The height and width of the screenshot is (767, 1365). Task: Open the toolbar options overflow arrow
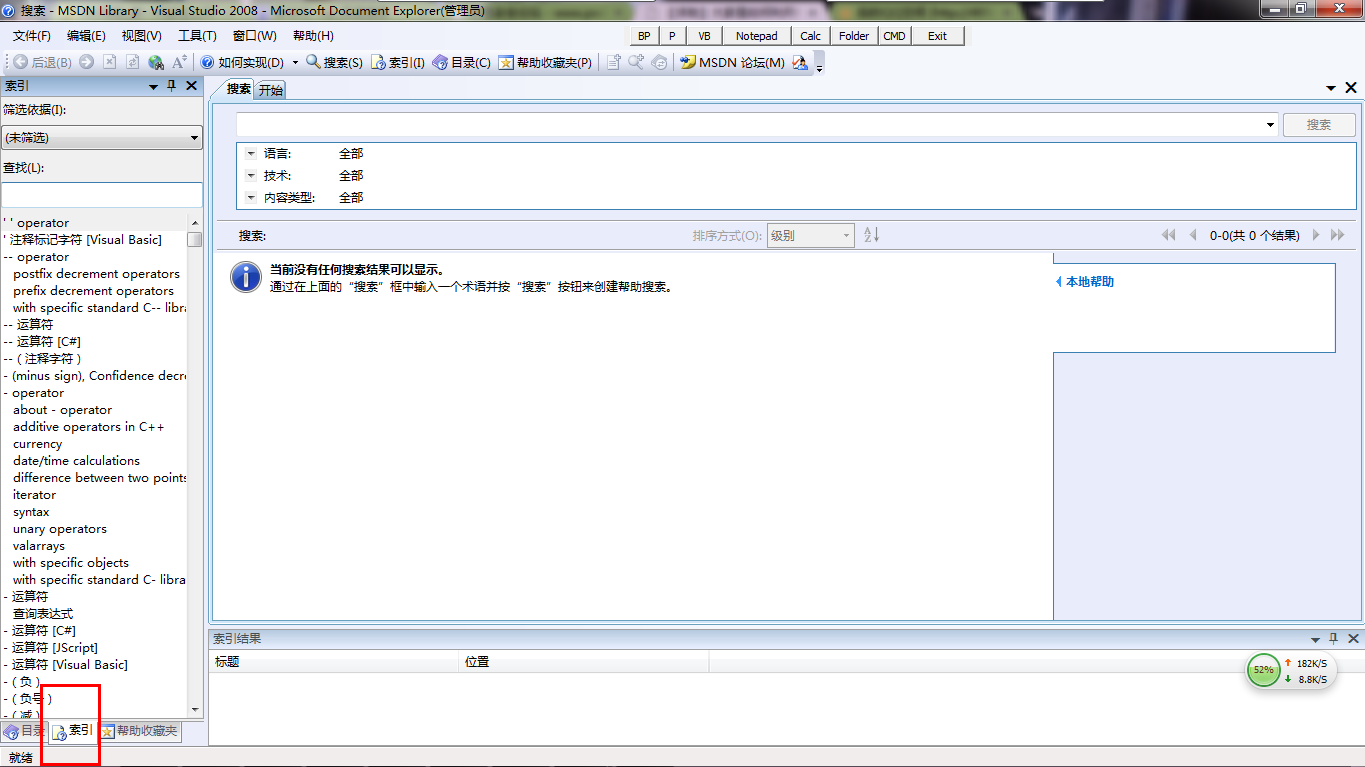click(820, 66)
